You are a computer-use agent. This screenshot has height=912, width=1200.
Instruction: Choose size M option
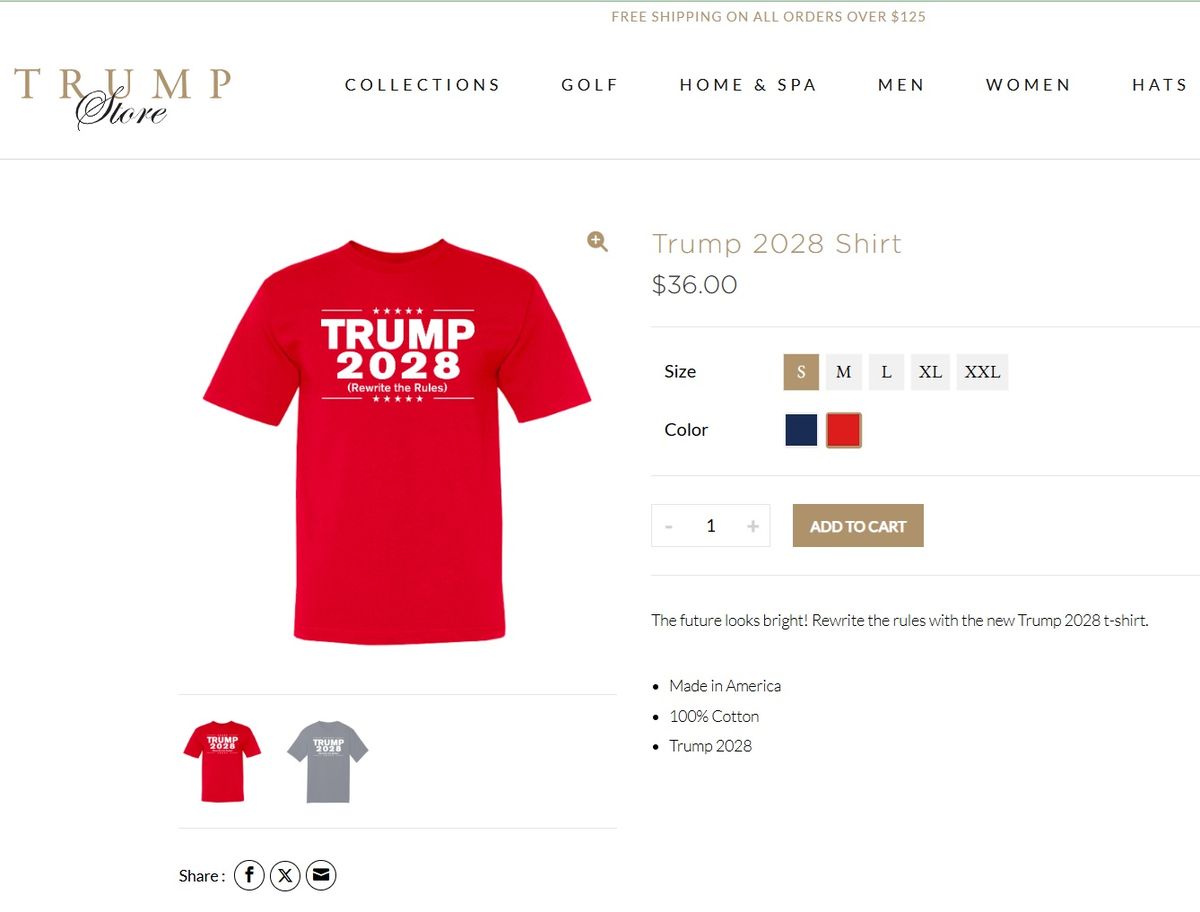pyautogui.click(x=844, y=372)
